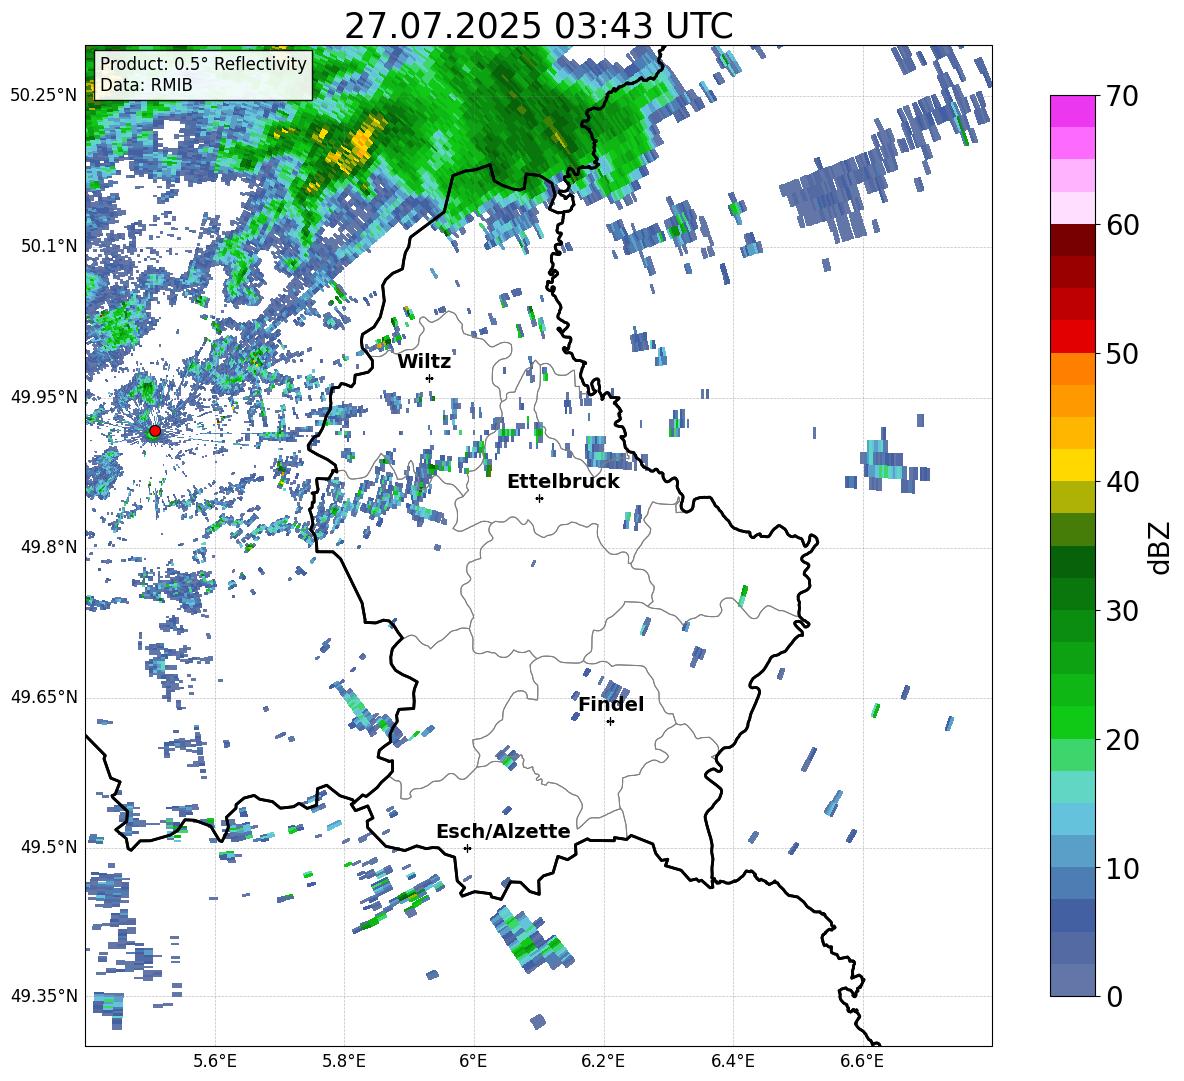Click the Ettelbruck station cross marker
Image resolution: width=1184 pixels, height=1081 pixels.
(539, 498)
